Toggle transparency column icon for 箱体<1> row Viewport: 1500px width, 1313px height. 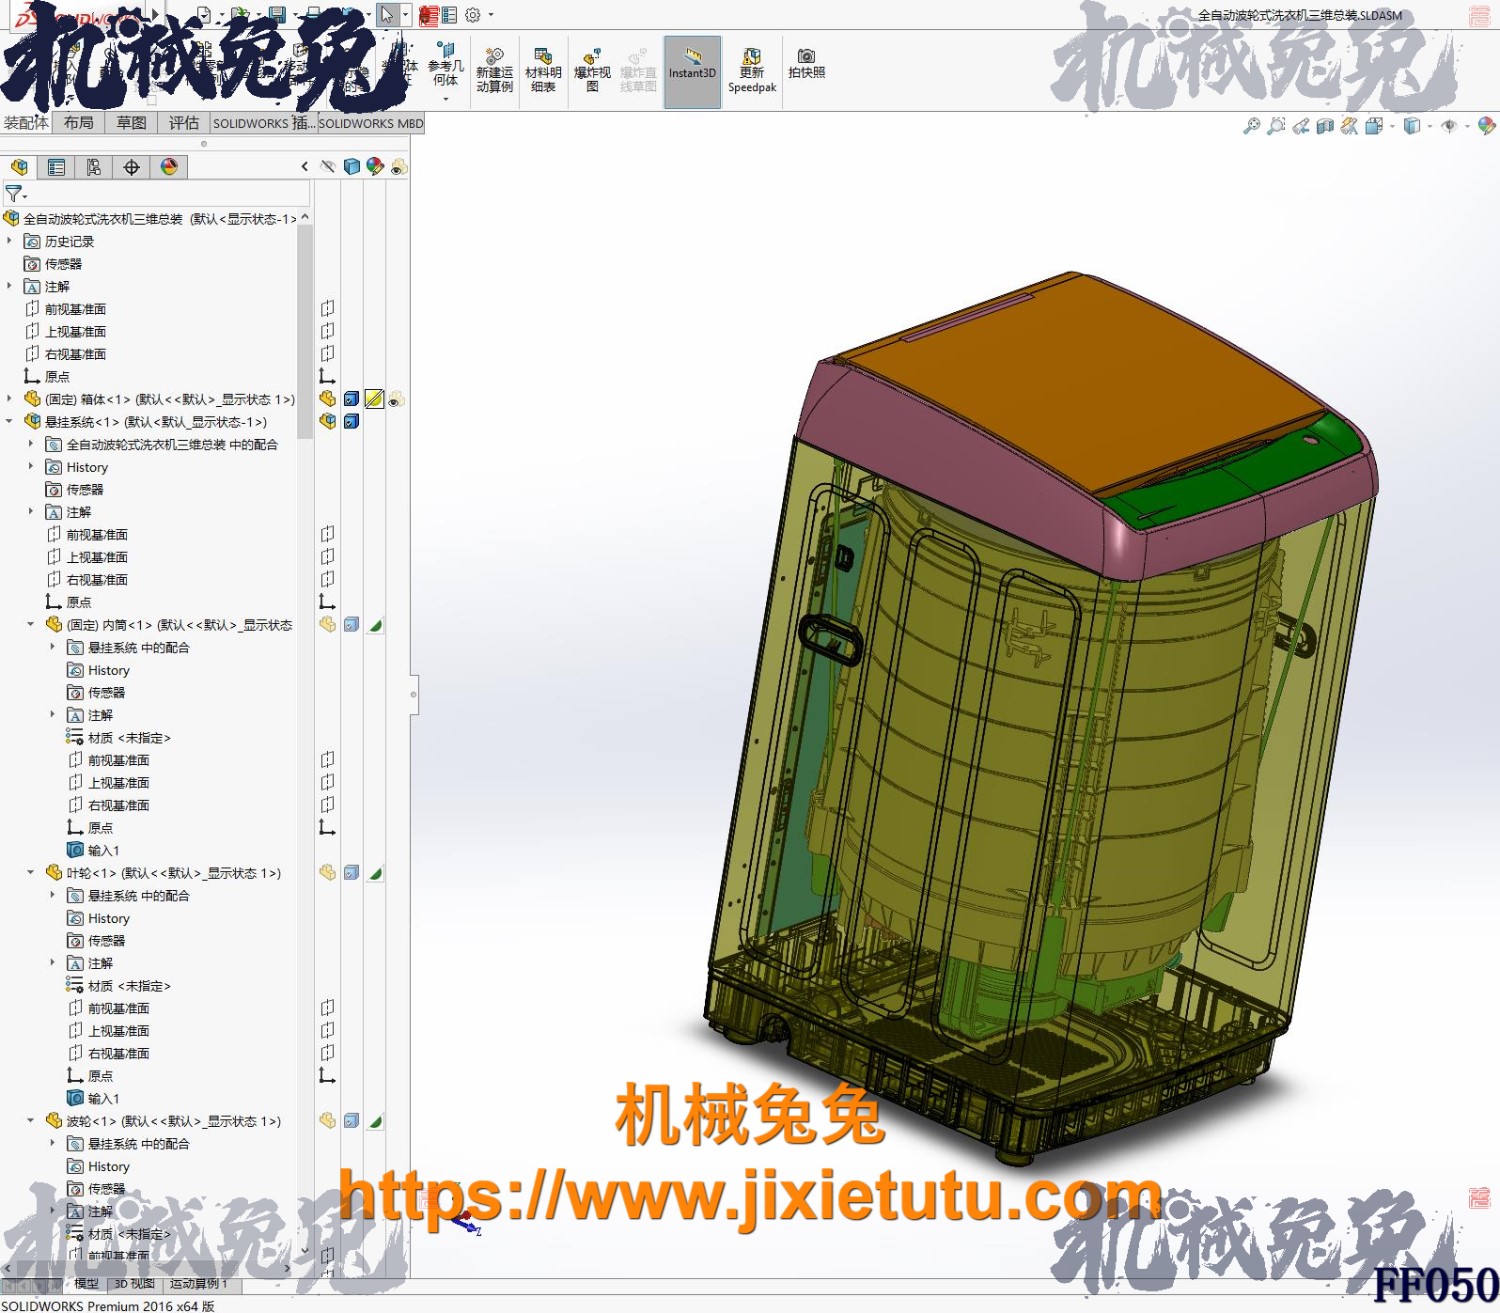396,400
